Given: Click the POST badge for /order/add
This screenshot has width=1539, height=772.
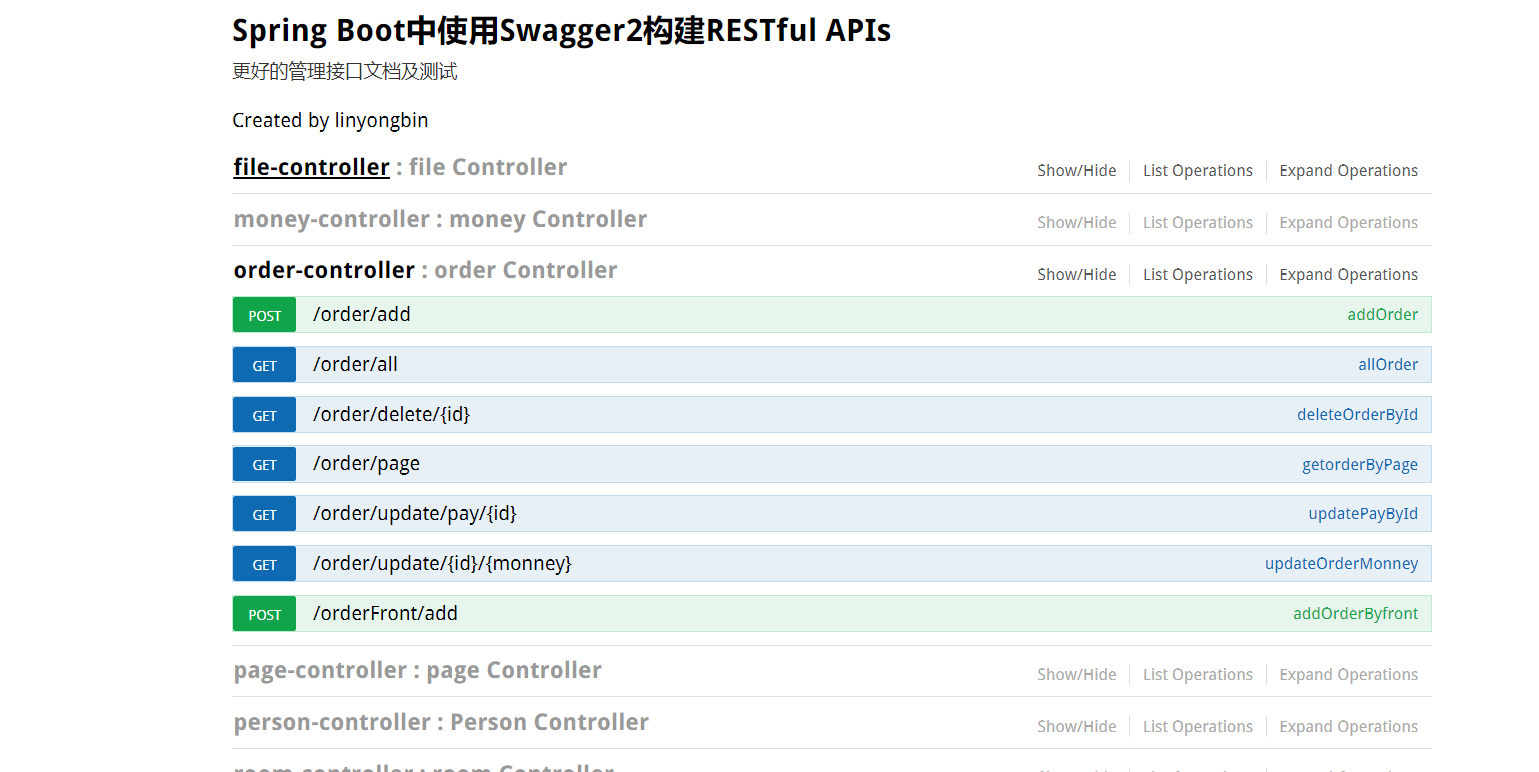Looking at the screenshot, I should pyautogui.click(x=265, y=315).
